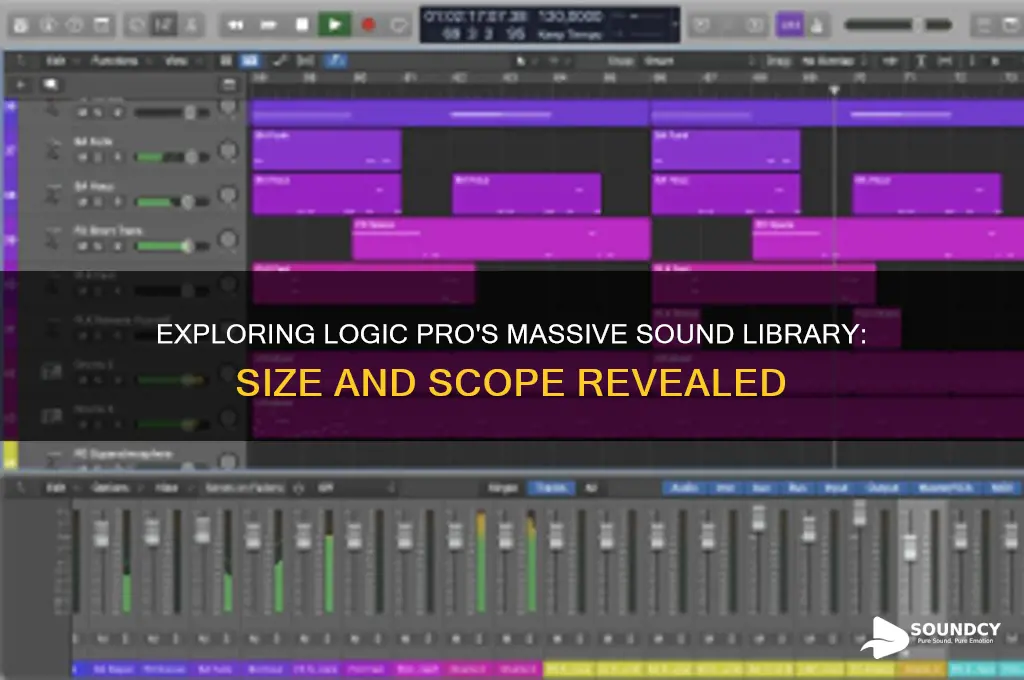Click the tempo value in LCD
This screenshot has width=1024, height=680.
tap(569, 16)
